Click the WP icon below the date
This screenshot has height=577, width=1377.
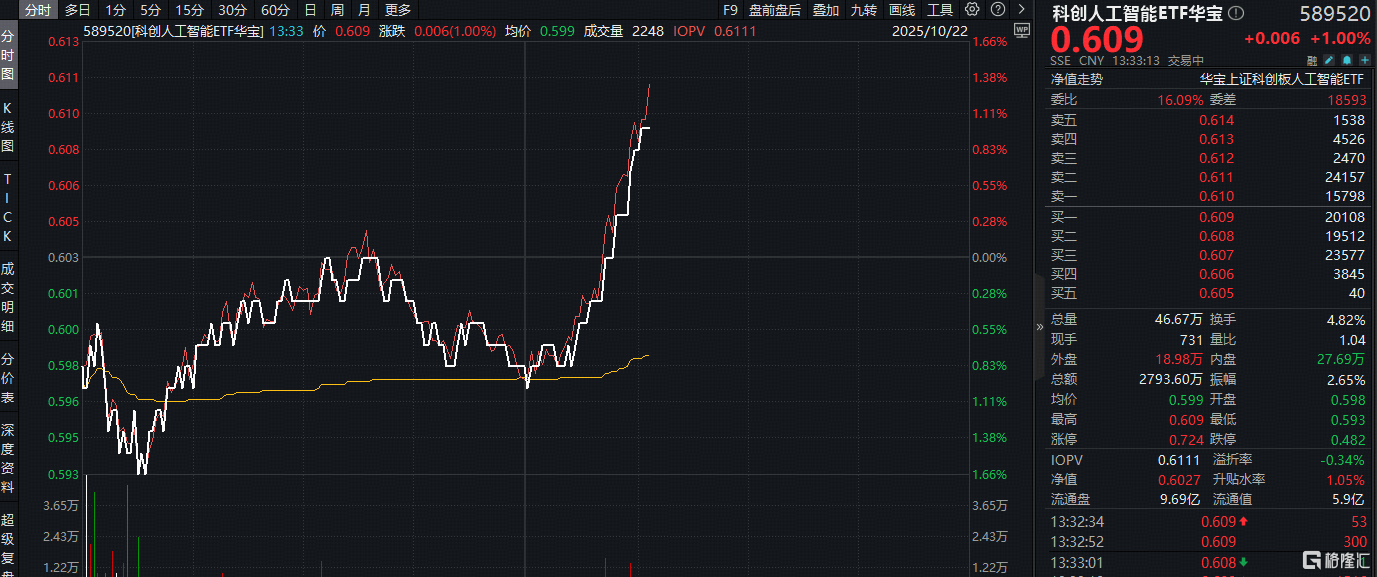(x=1021, y=30)
